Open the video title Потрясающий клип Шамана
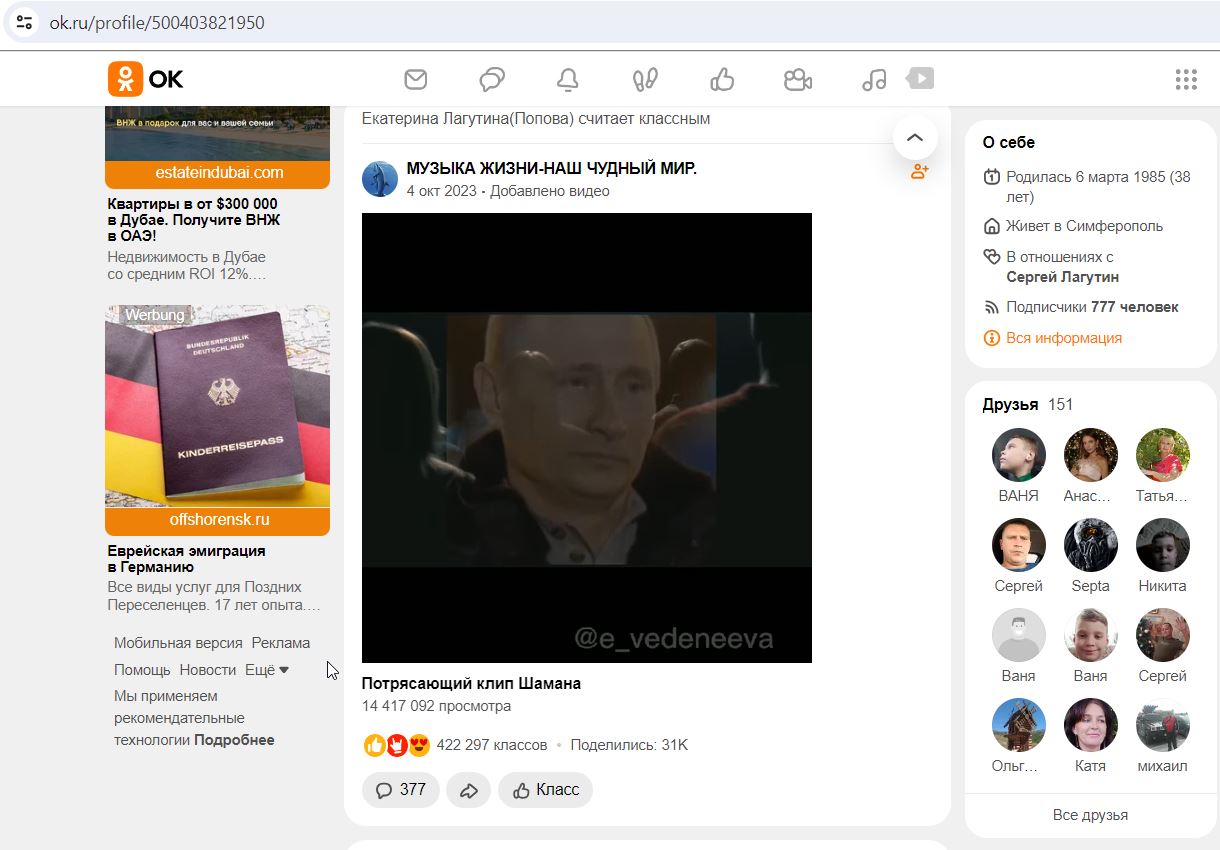 click(x=471, y=684)
